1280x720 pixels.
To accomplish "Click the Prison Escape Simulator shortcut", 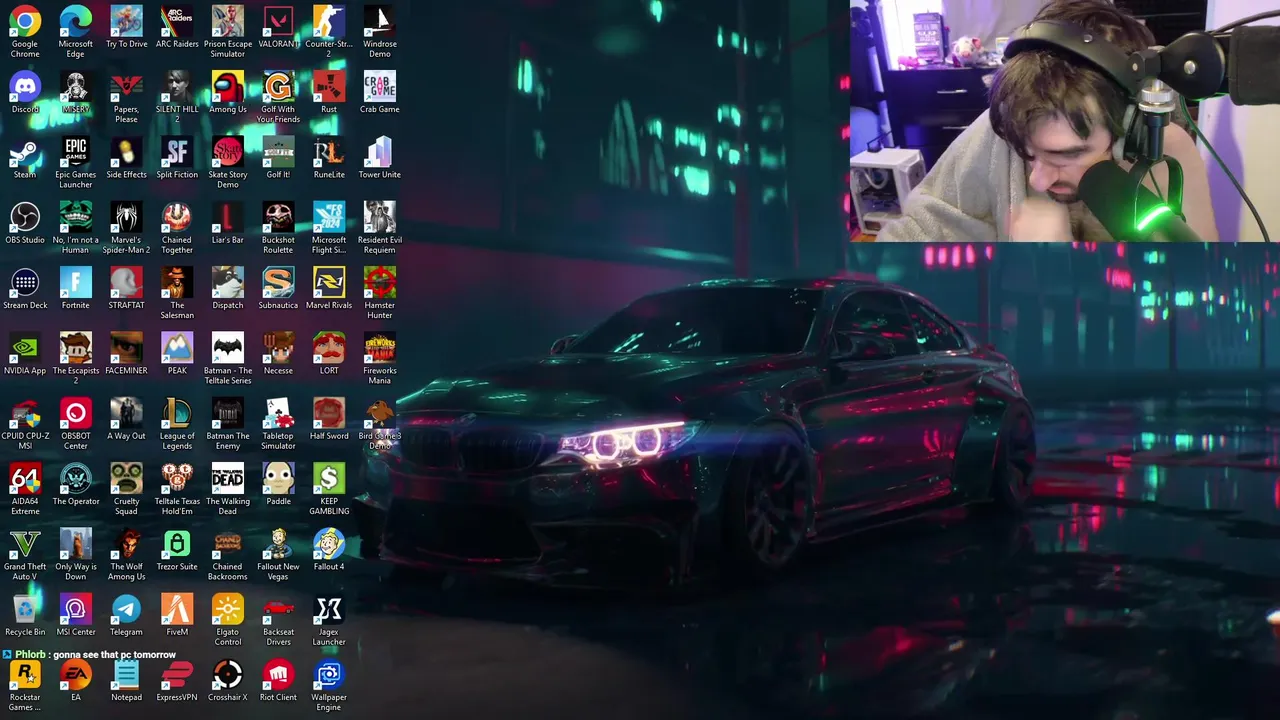I will pos(228,21).
